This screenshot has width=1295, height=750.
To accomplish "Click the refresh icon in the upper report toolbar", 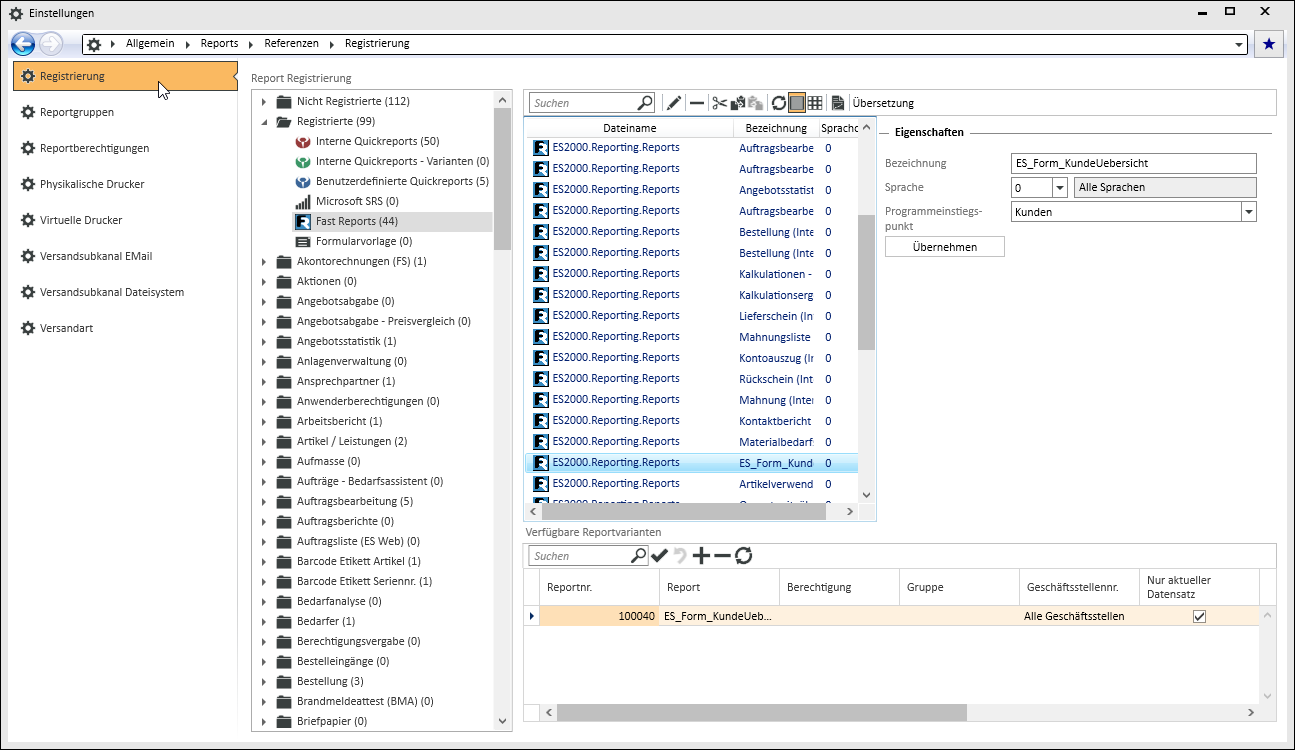I will coord(778,103).
